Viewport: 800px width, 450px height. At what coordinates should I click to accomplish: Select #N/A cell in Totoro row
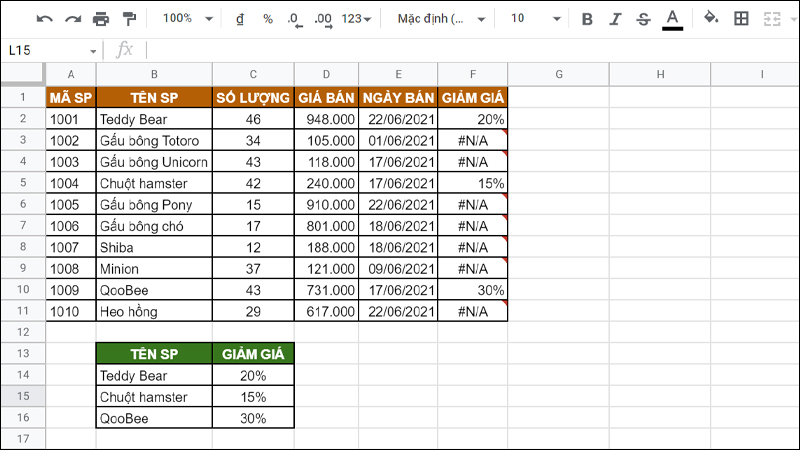click(472, 140)
